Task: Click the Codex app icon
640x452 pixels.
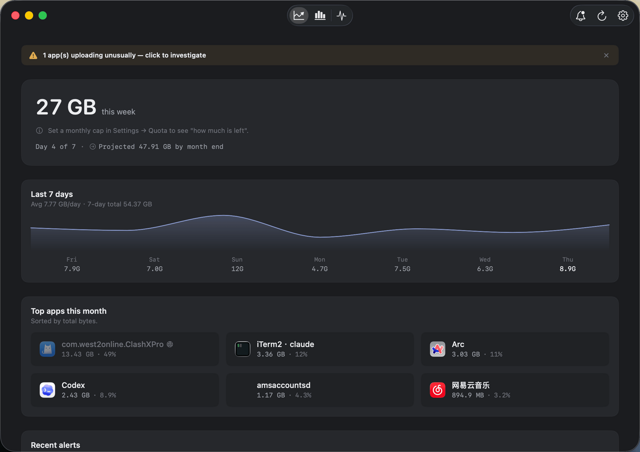Action: click(x=47, y=390)
